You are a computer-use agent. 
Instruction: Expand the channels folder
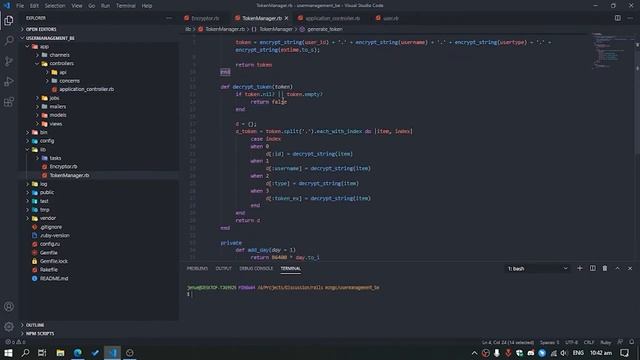tap(60, 55)
